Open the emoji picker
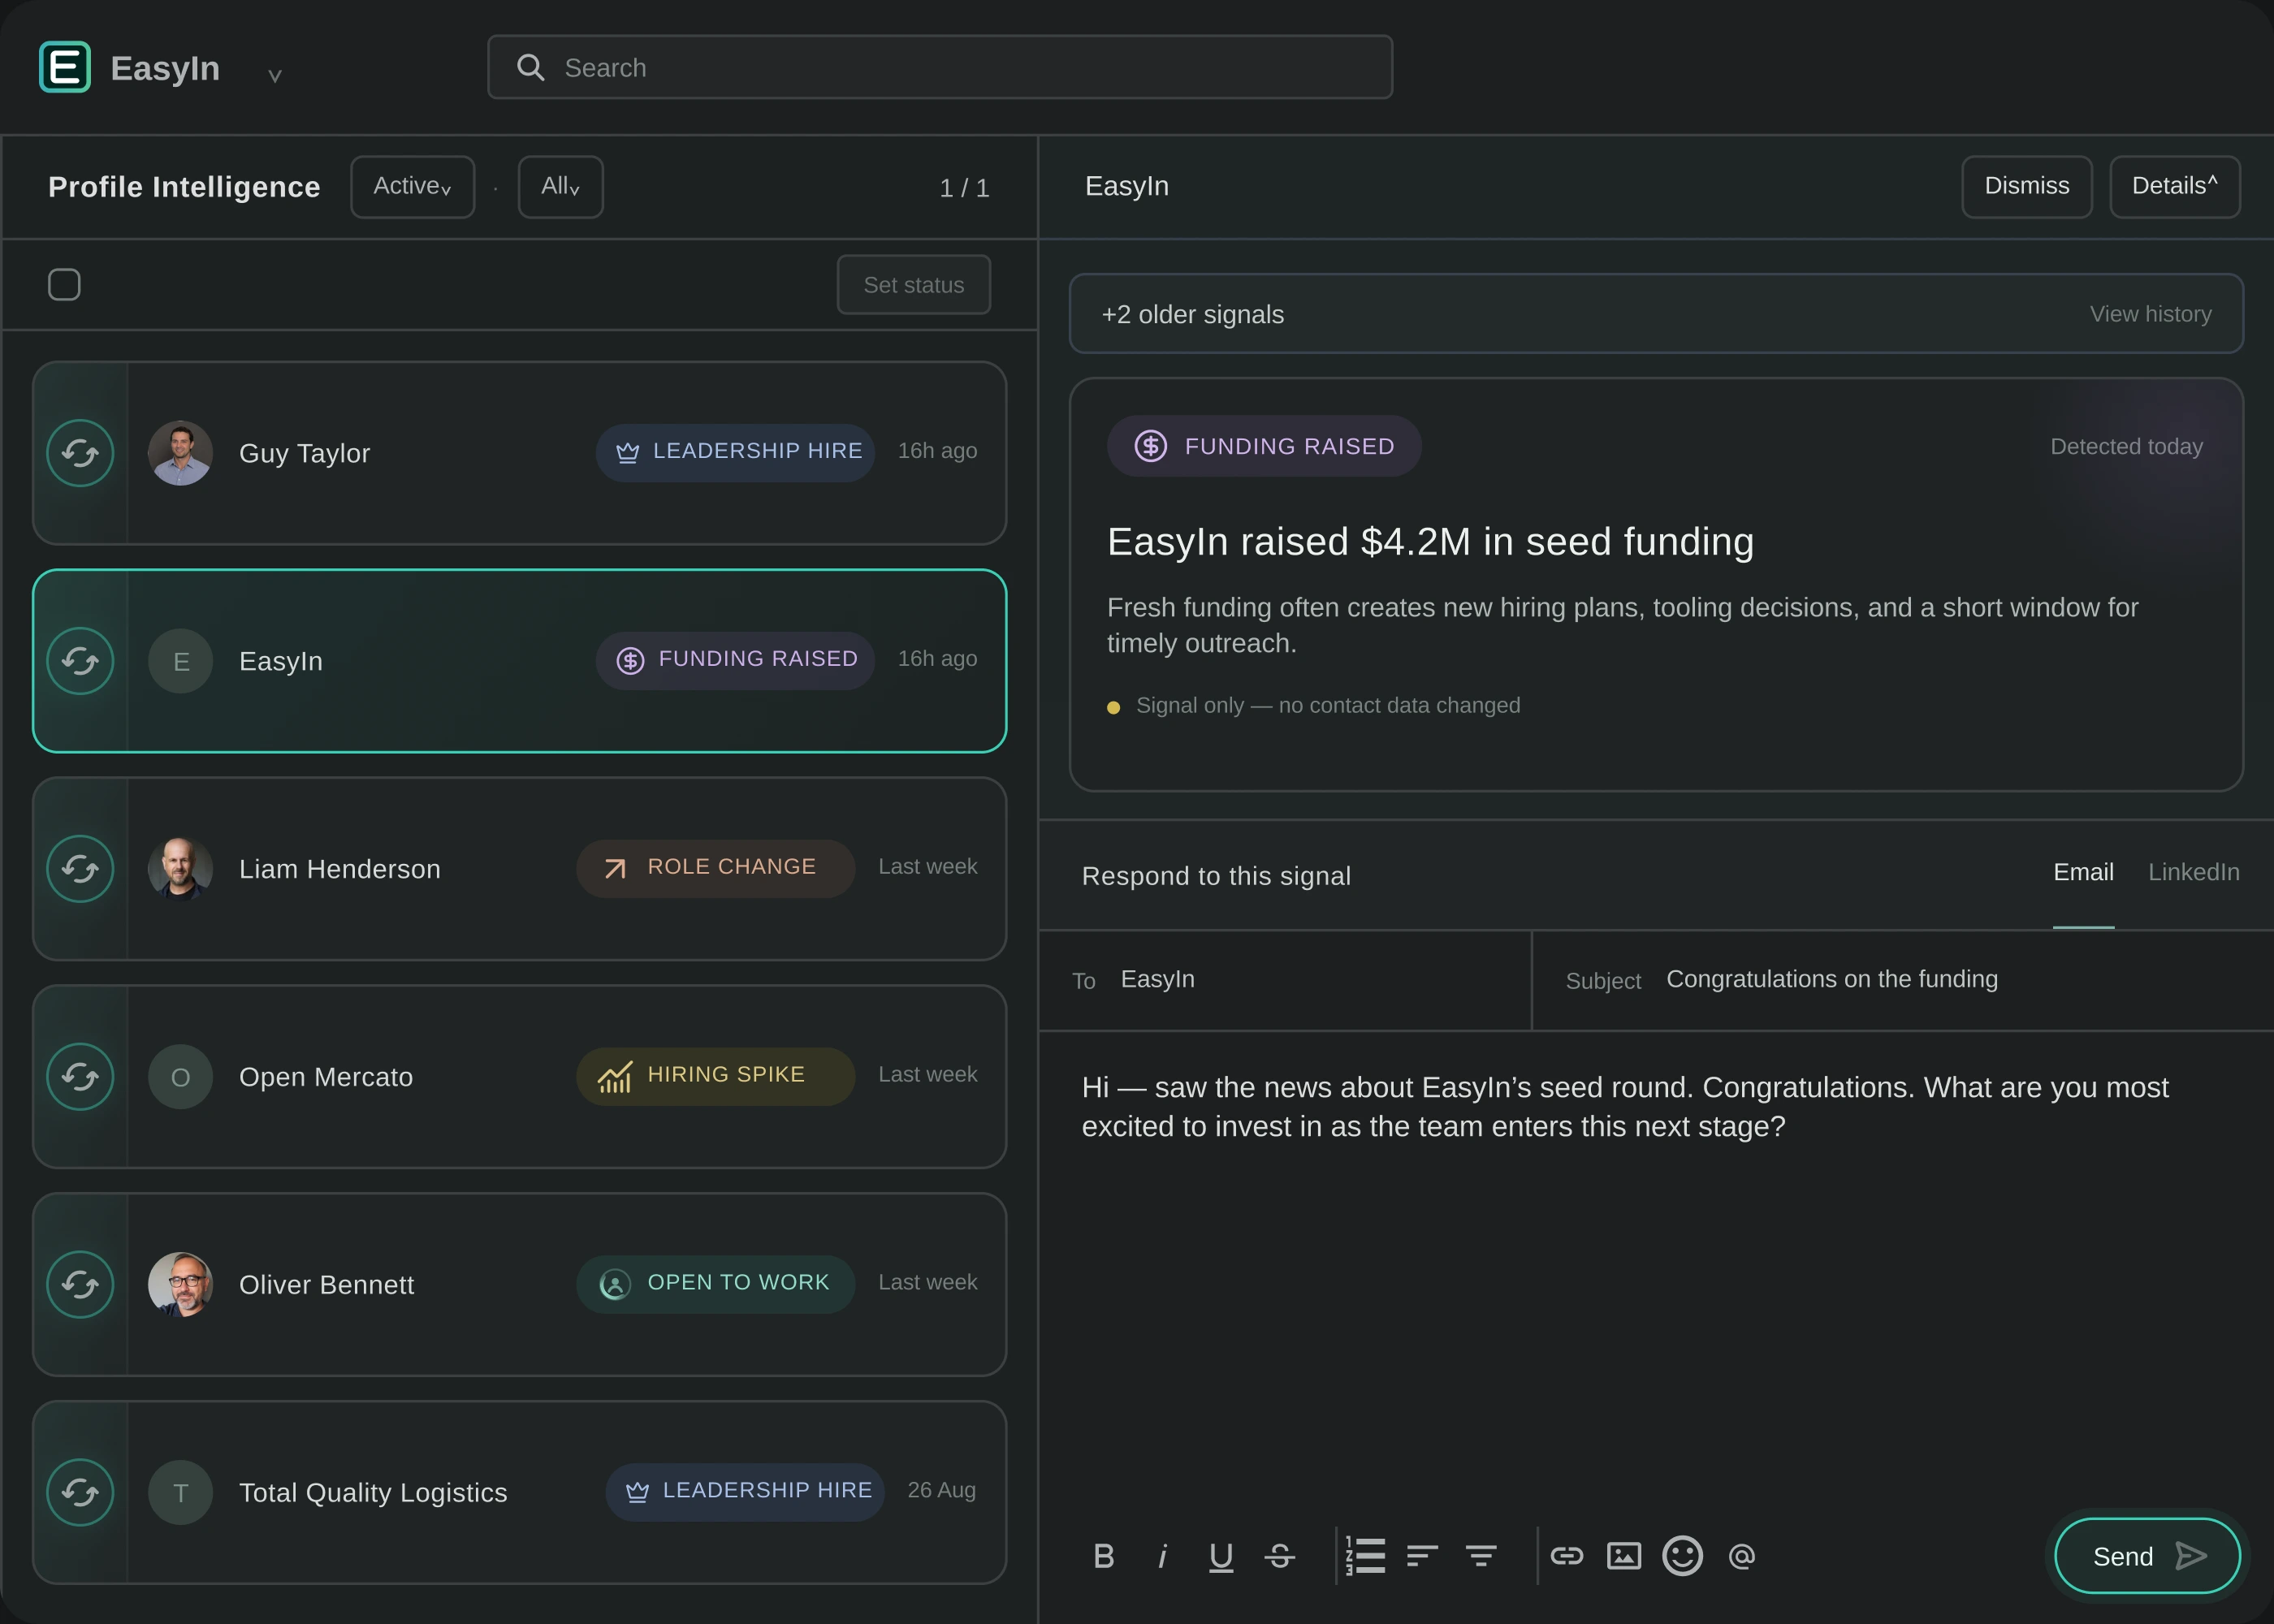The width and height of the screenshot is (2274, 1624). point(1682,1556)
